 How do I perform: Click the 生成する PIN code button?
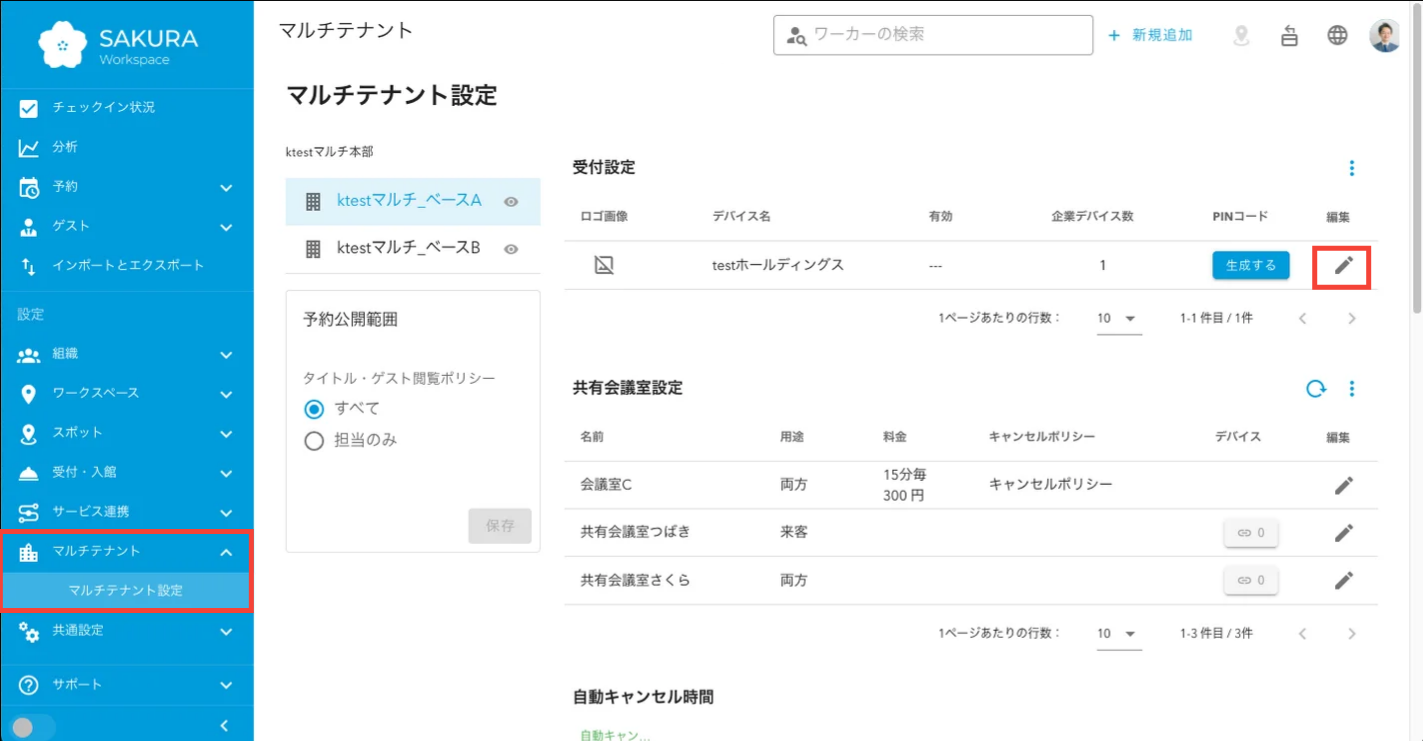(1250, 265)
